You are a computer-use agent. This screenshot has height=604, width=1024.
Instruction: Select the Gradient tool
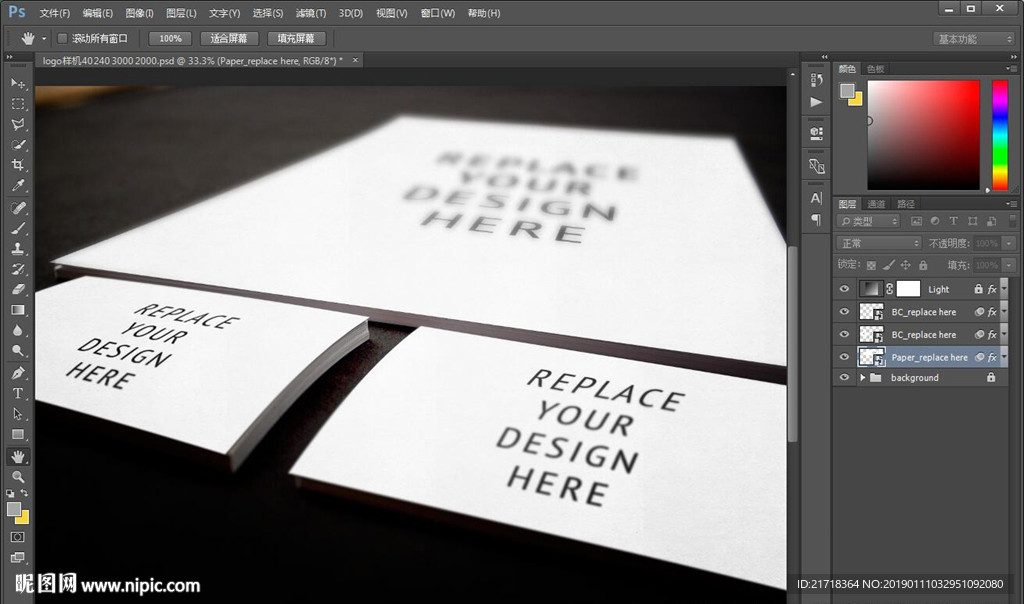(18, 310)
